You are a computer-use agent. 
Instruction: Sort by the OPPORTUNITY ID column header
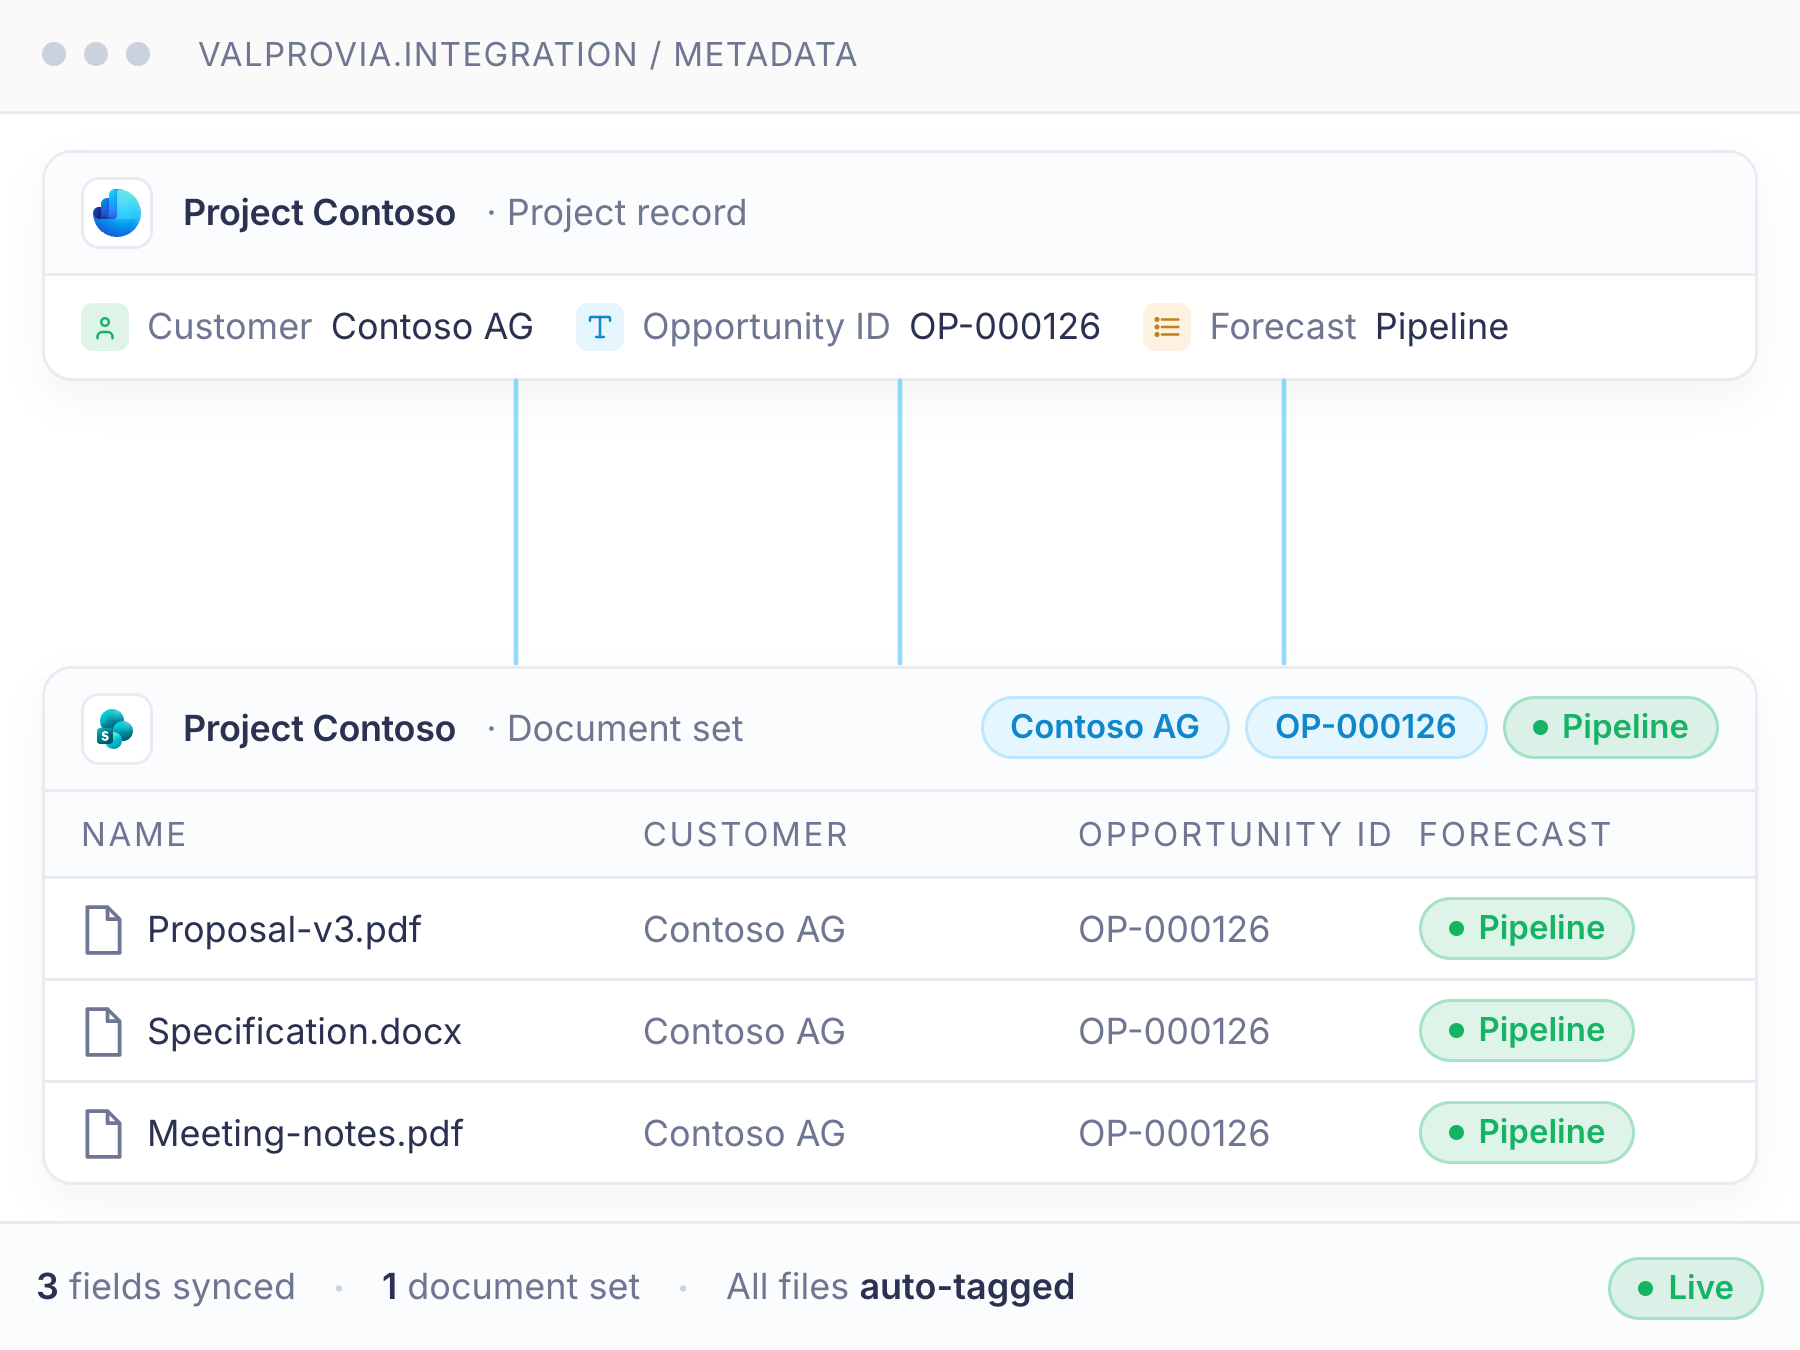tap(1235, 834)
